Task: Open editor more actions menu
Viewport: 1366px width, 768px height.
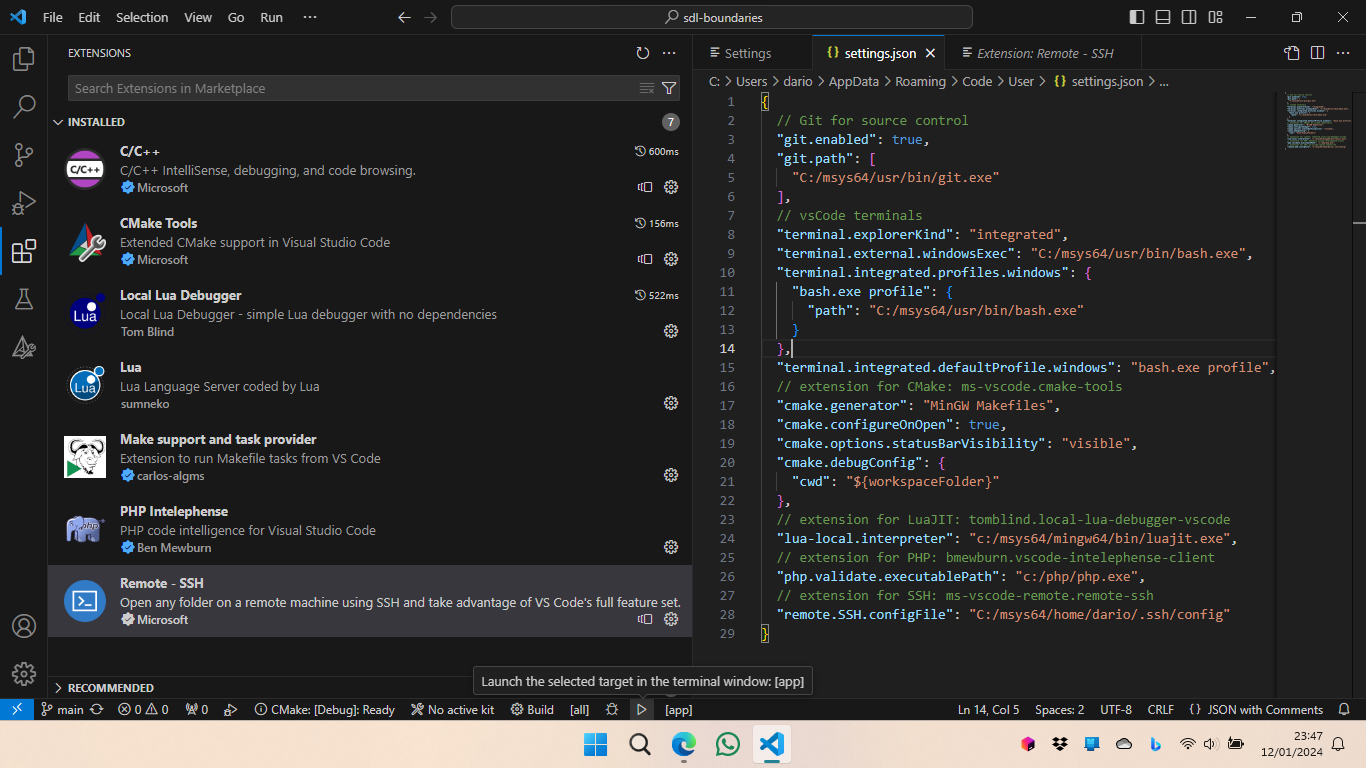Action: point(1343,53)
